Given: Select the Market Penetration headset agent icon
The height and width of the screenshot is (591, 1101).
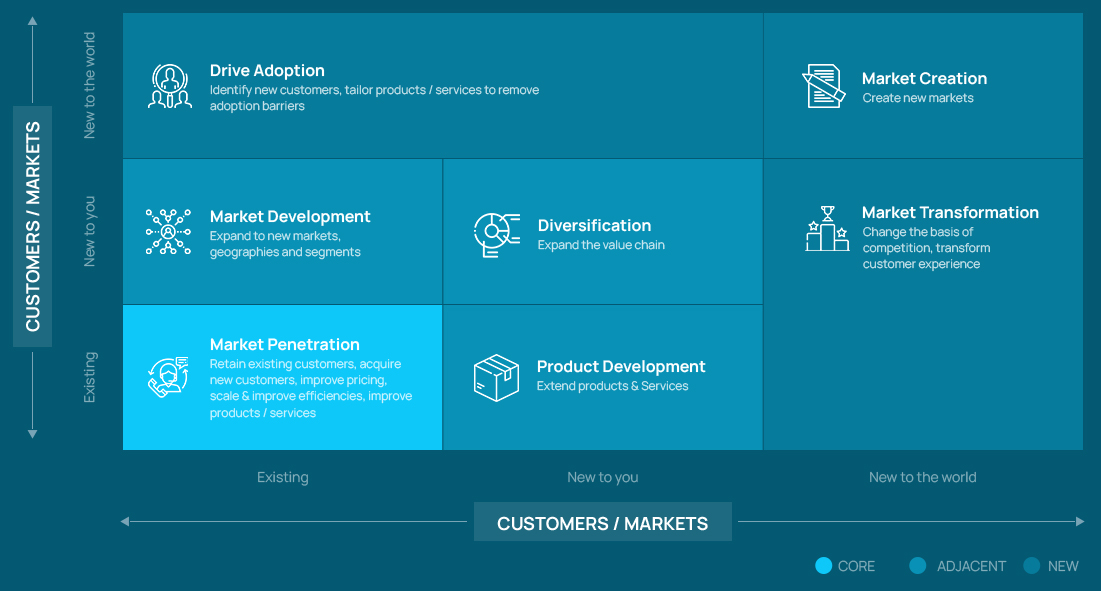Looking at the screenshot, I should (x=167, y=378).
